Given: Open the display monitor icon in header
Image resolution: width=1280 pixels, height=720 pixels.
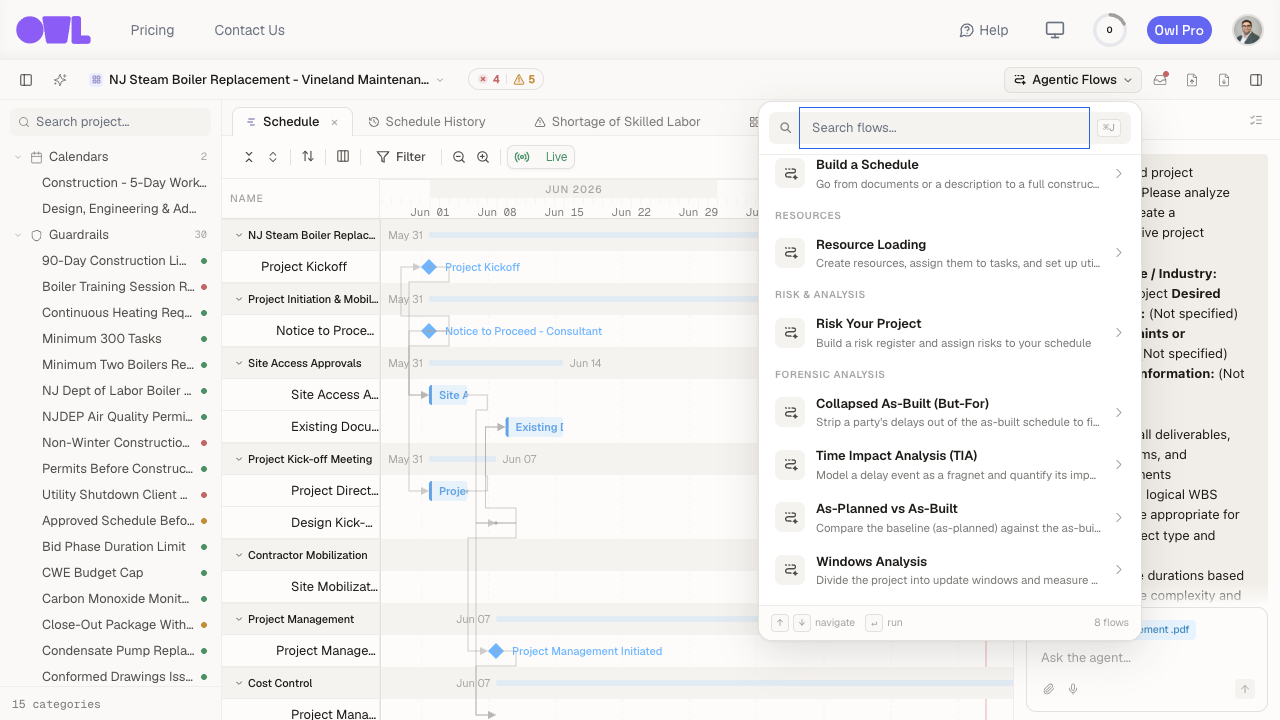Looking at the screenshot, I should 1055,30.
